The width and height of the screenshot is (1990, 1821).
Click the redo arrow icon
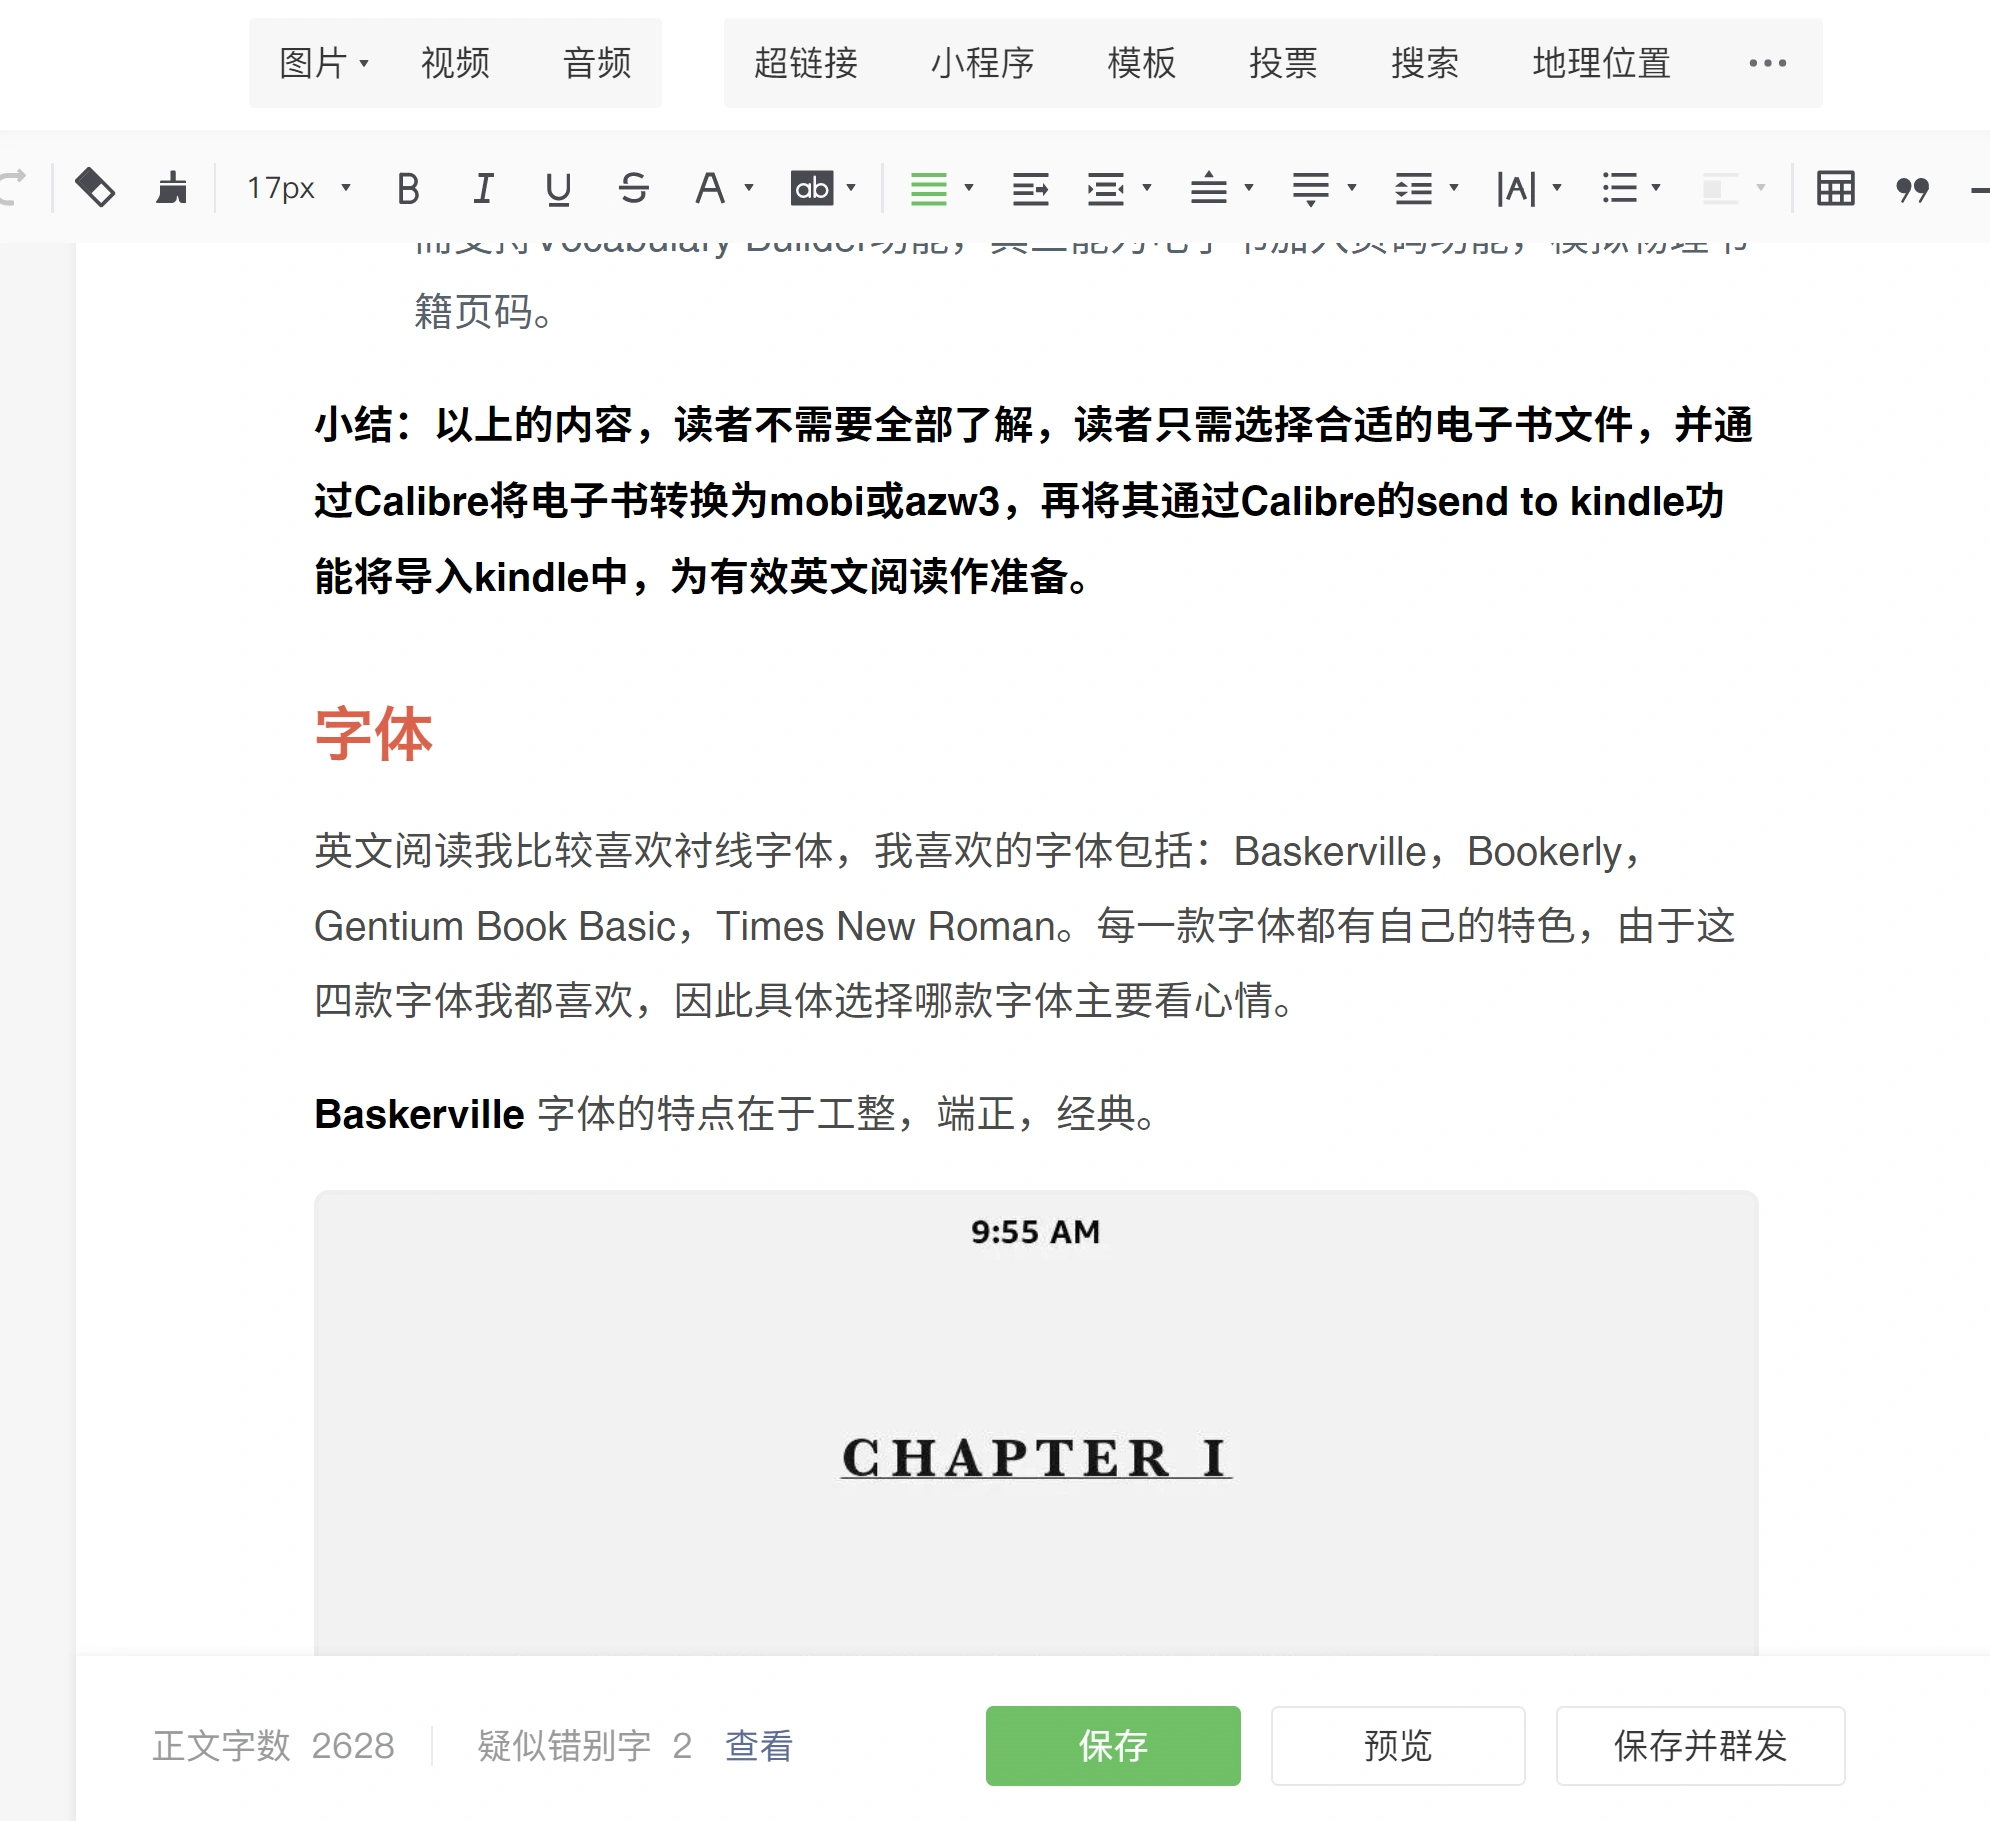[x=14, y=188]
